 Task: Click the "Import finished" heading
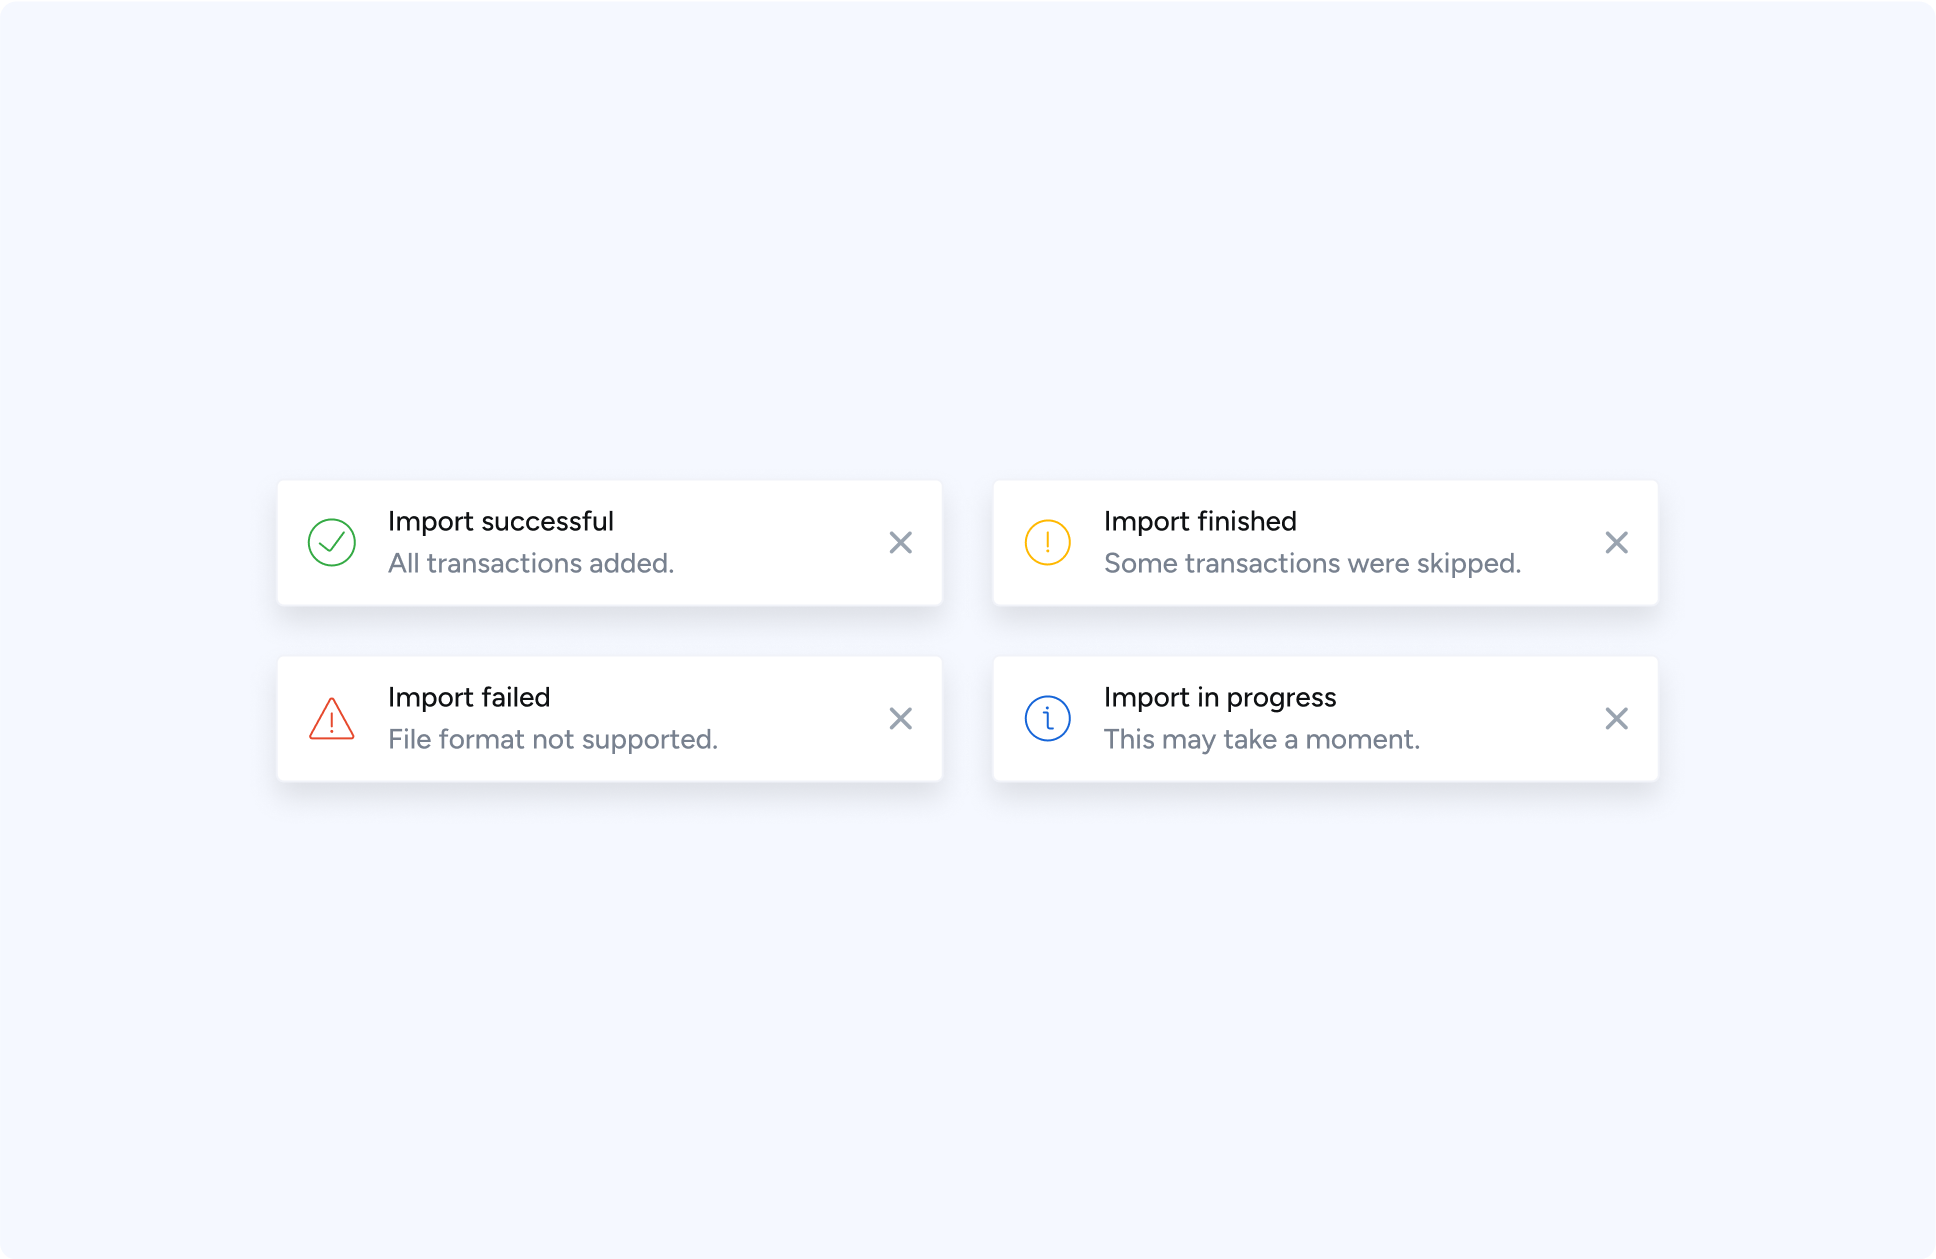click(1200, 522)
